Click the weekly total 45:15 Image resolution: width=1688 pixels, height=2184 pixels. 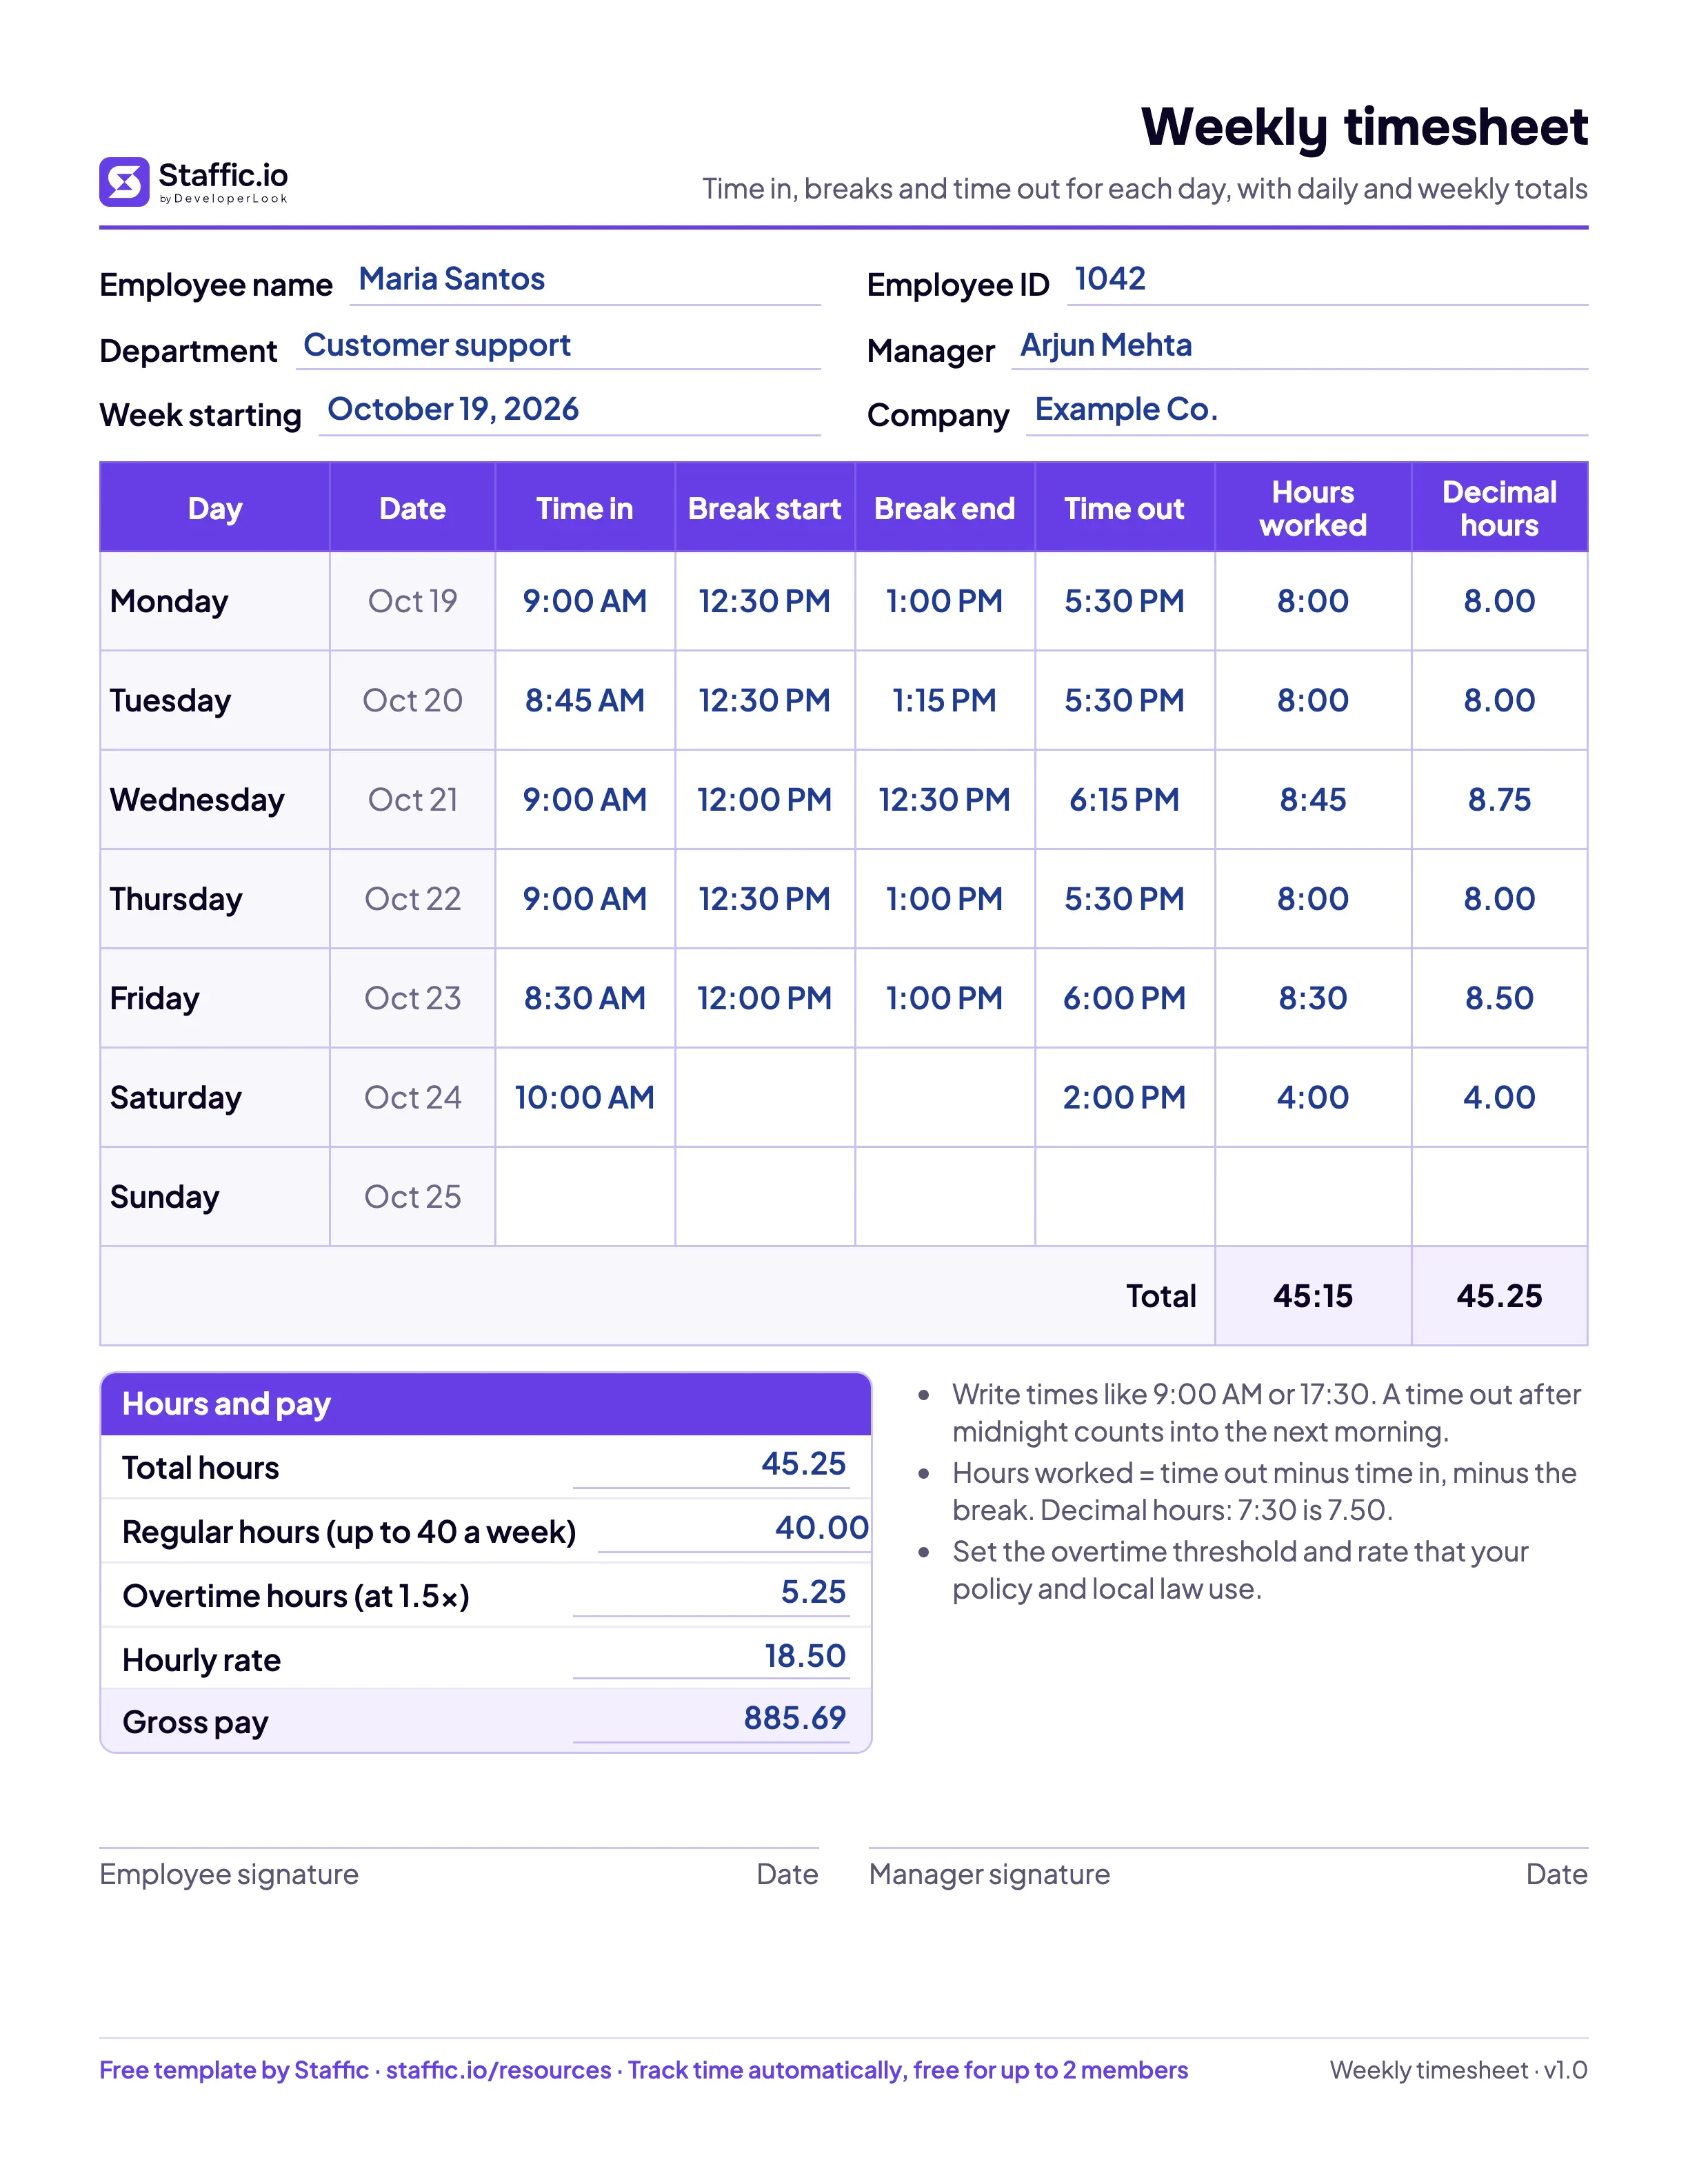pyautogui.click(x=1313, y=1296)
